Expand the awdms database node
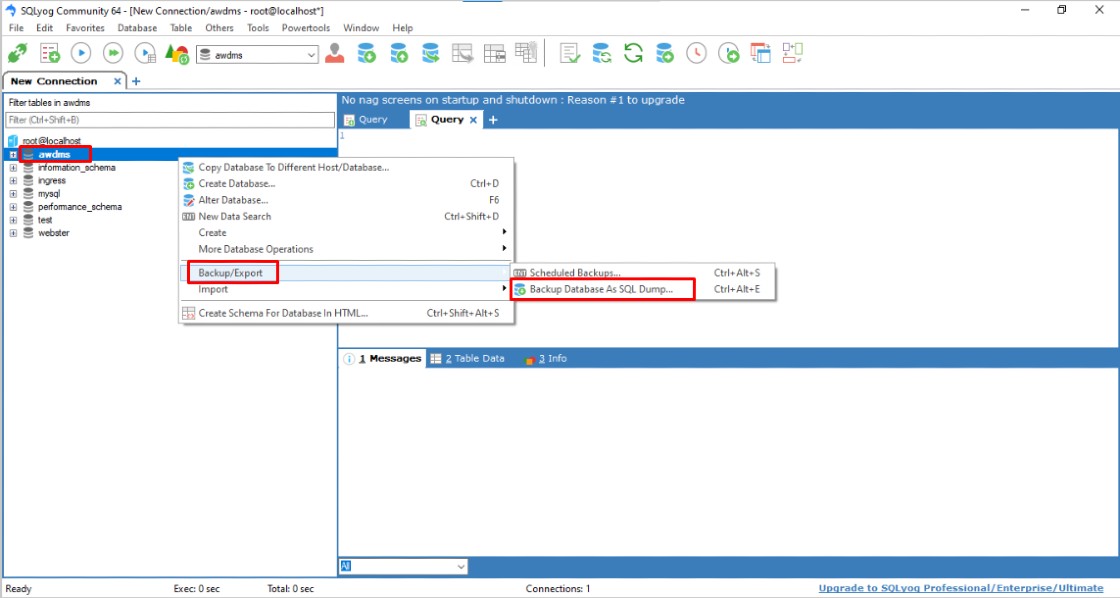1120x598 pixels. (13, 154)
